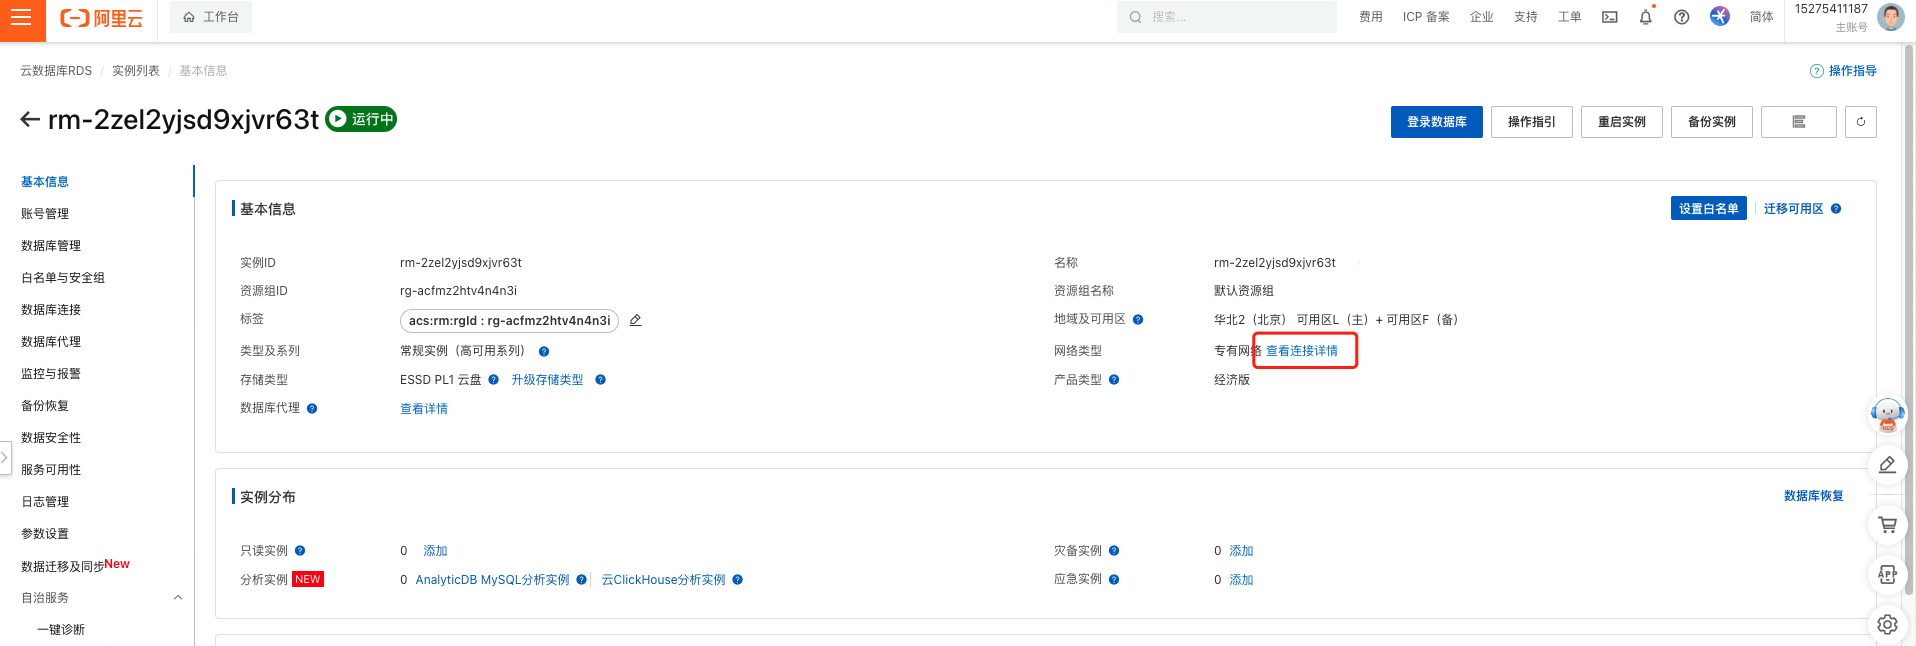Click the help icon next to 应急实例
Screen dimensions: 1916x646
point(1114,580)
